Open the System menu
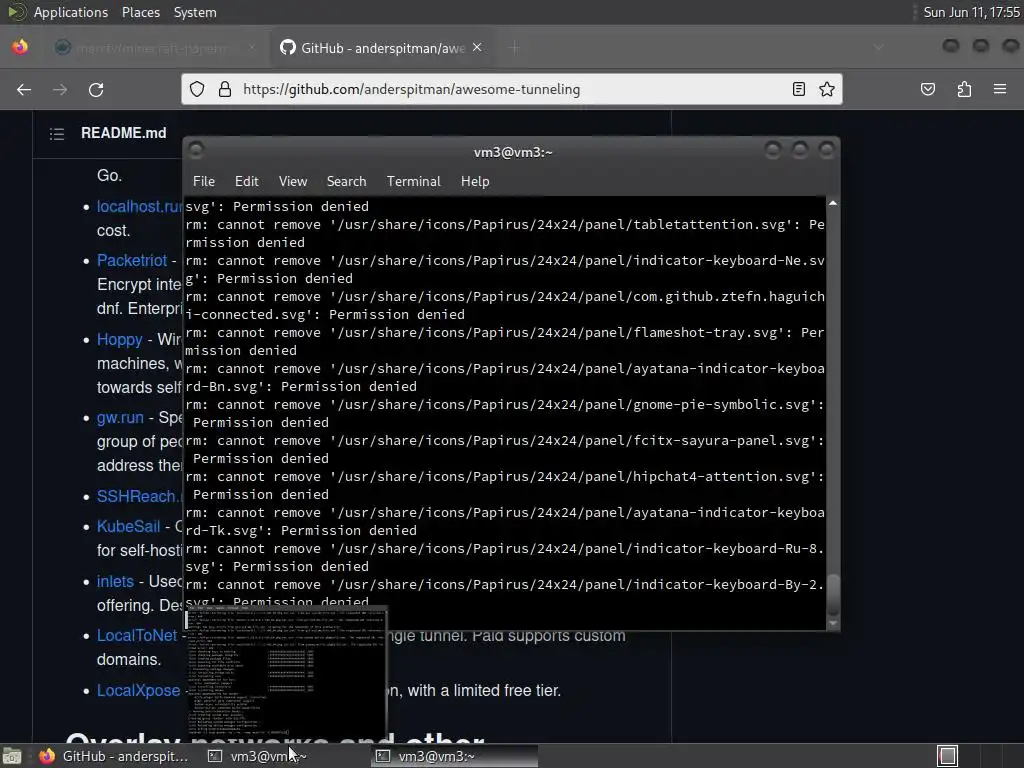The height and width of the screenshot is (768, 1024). point(195,12)
